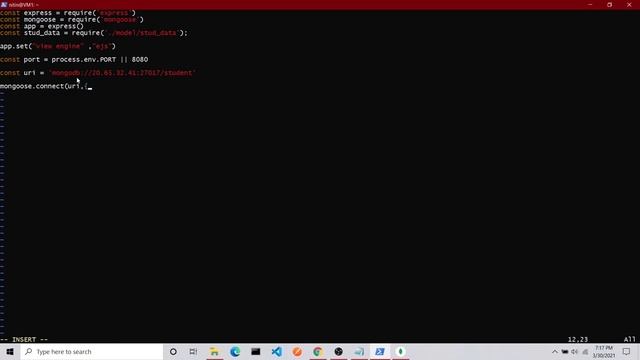Click the 'All' scroll position indicator

click(x=629, y=339)
